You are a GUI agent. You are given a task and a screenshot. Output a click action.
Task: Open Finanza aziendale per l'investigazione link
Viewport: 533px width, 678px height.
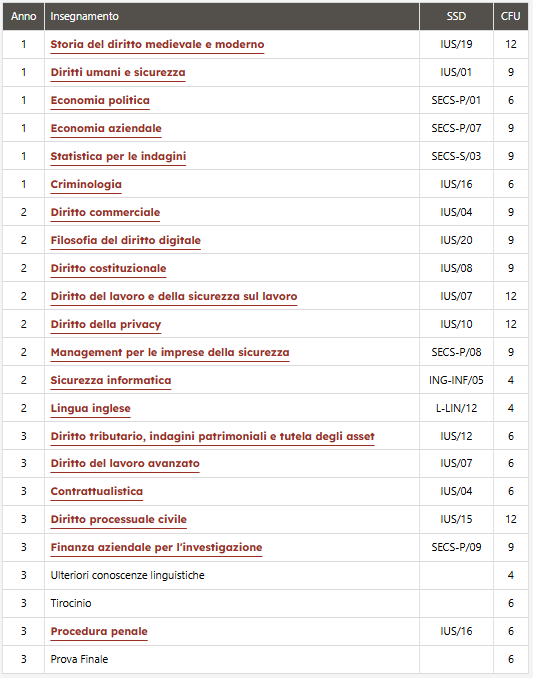(x=156, y=548)
